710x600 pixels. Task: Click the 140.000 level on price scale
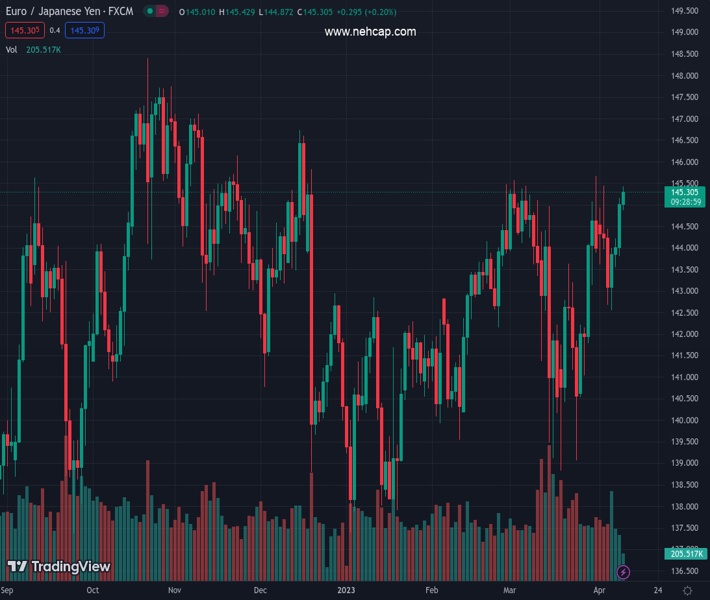point(684,420)
